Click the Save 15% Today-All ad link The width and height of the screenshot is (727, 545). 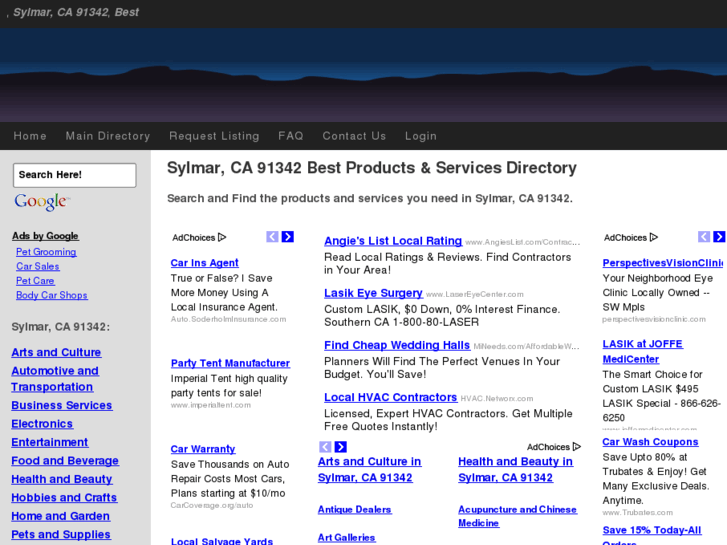point(652,530)
